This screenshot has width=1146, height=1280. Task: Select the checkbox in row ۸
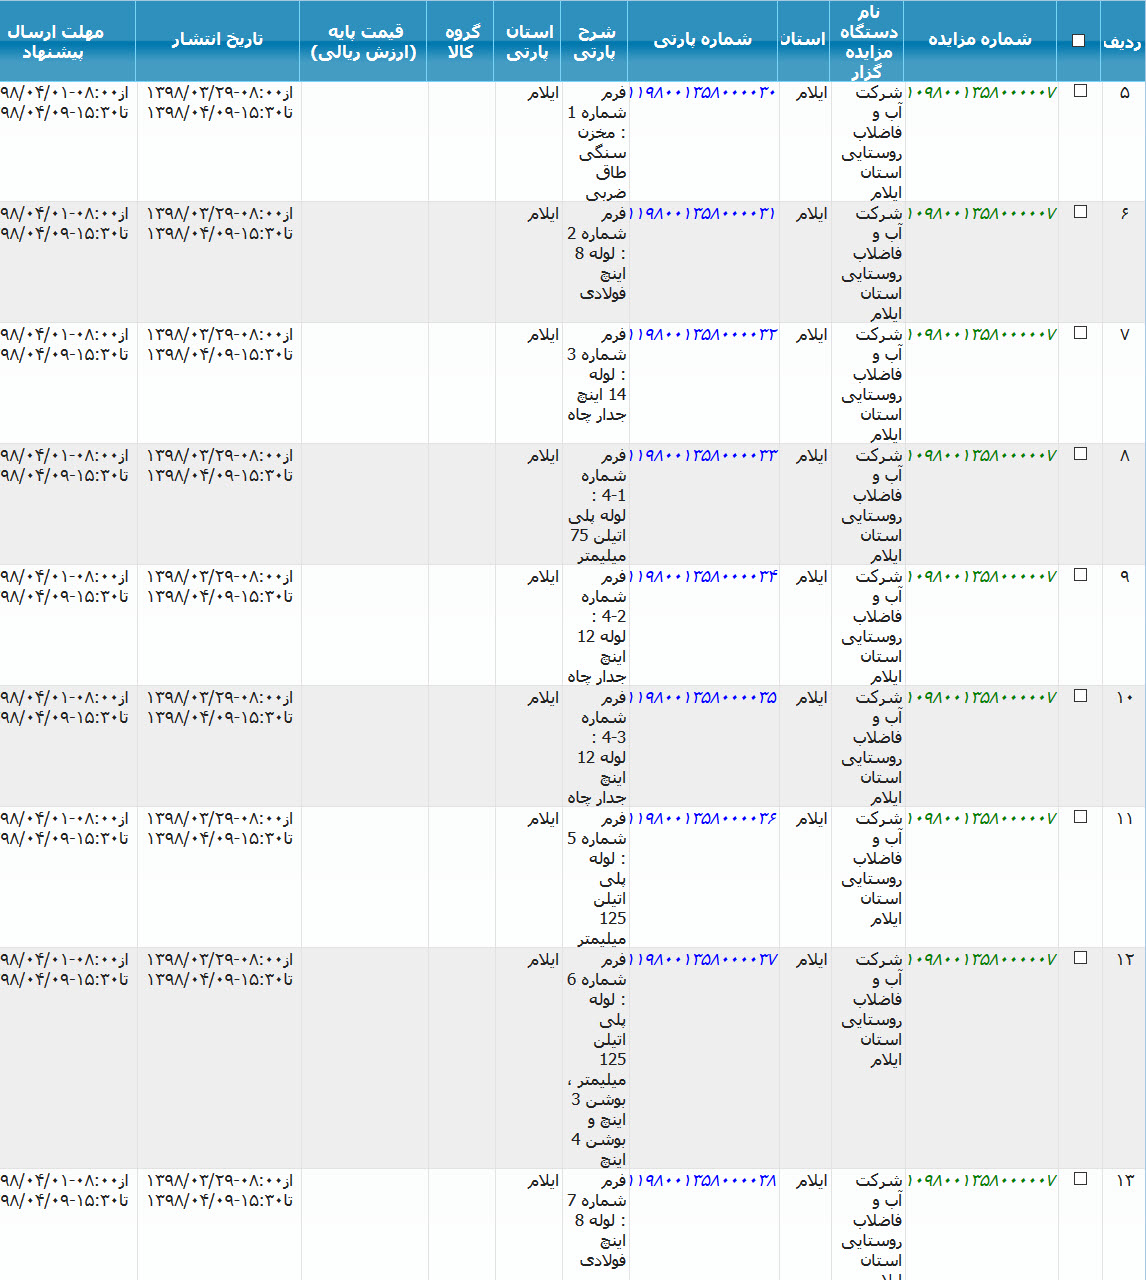1080,454
